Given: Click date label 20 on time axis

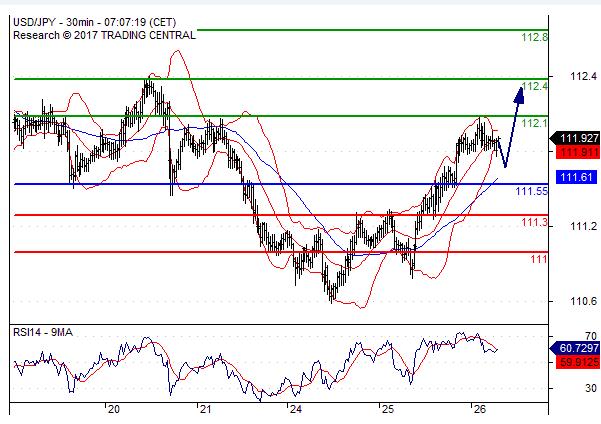Looking at the screenshot, I should tap(113, 409).
